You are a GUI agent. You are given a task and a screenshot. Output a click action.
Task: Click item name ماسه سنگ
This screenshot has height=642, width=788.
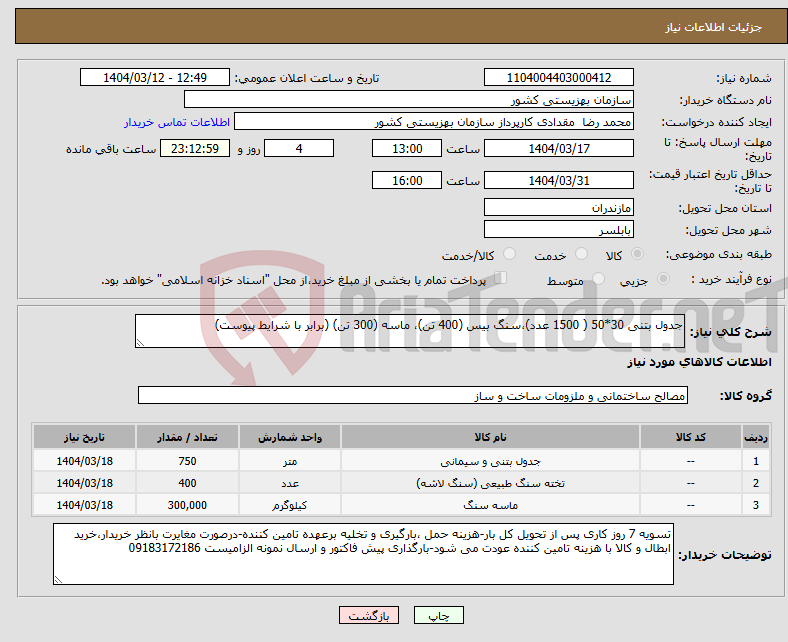point(490,505)
